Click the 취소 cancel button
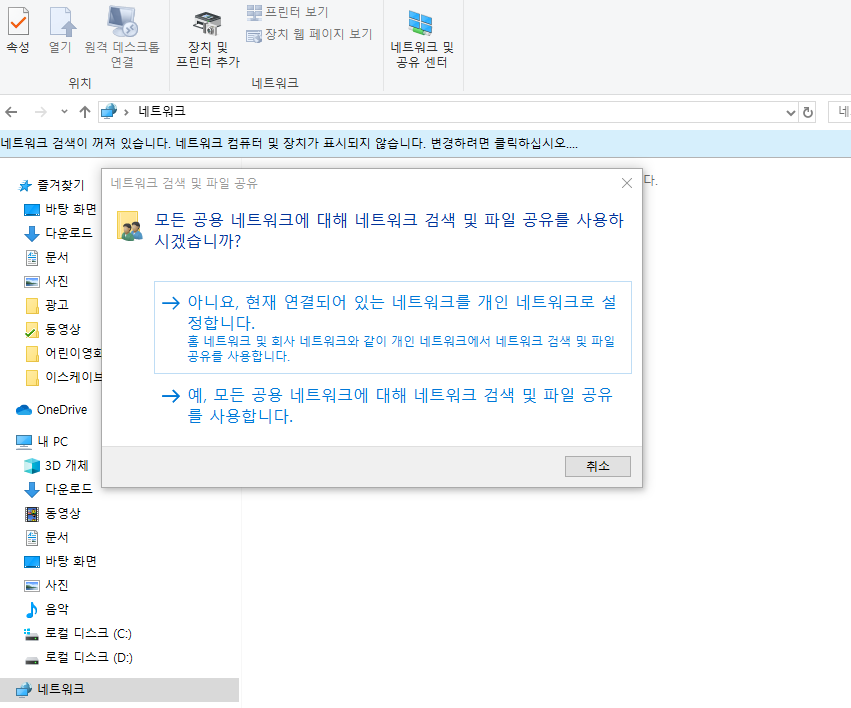The image size is (851, 708). point(598,467)
